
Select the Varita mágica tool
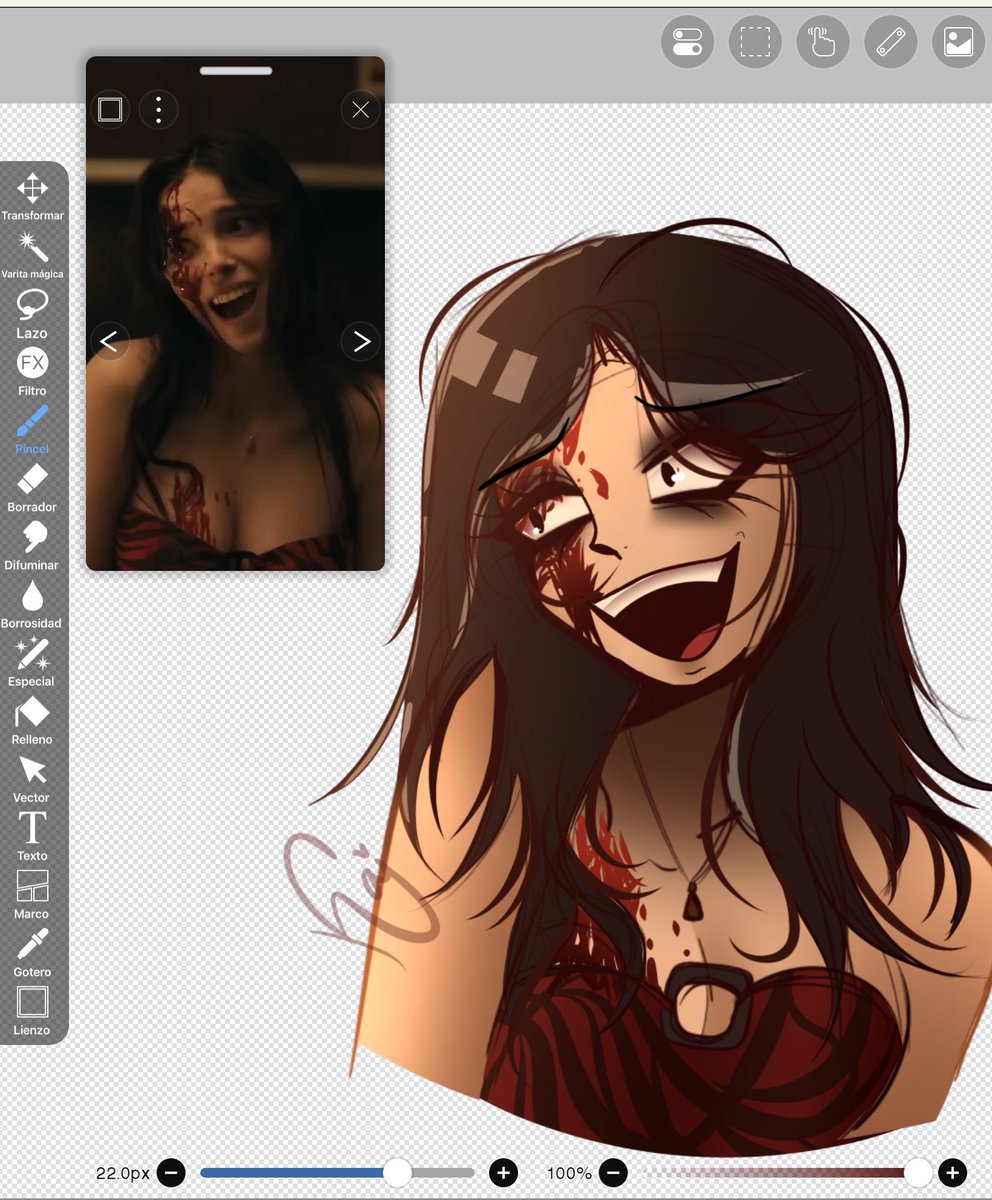point(32,254)
